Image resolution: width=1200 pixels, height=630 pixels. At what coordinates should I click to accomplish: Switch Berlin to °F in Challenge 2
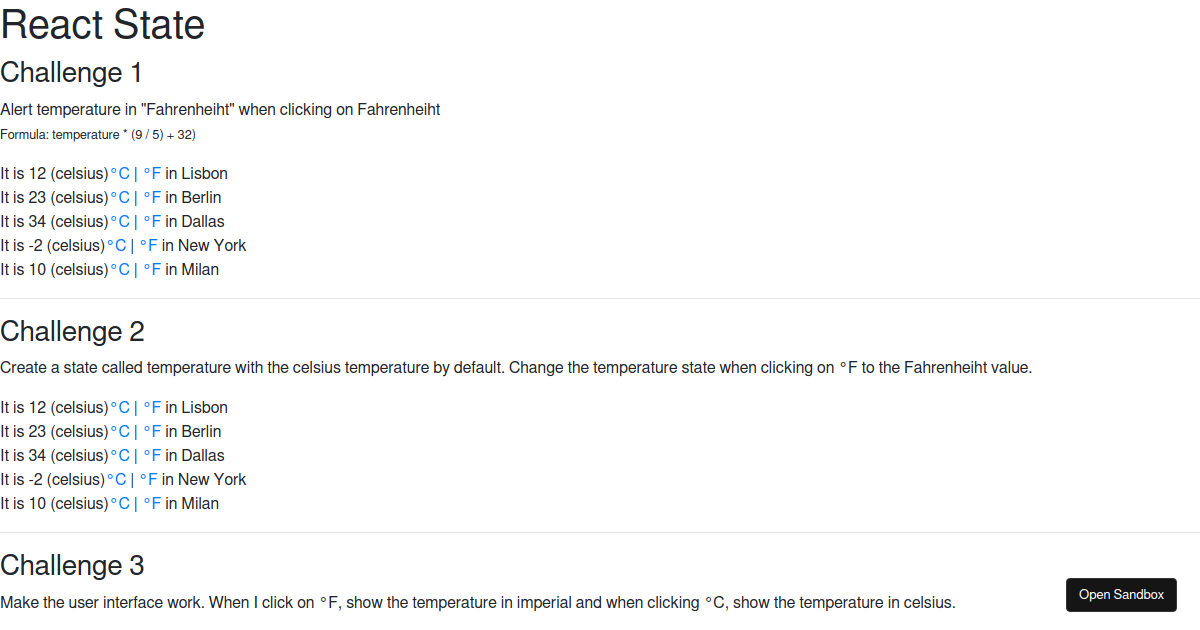point(152,431)
